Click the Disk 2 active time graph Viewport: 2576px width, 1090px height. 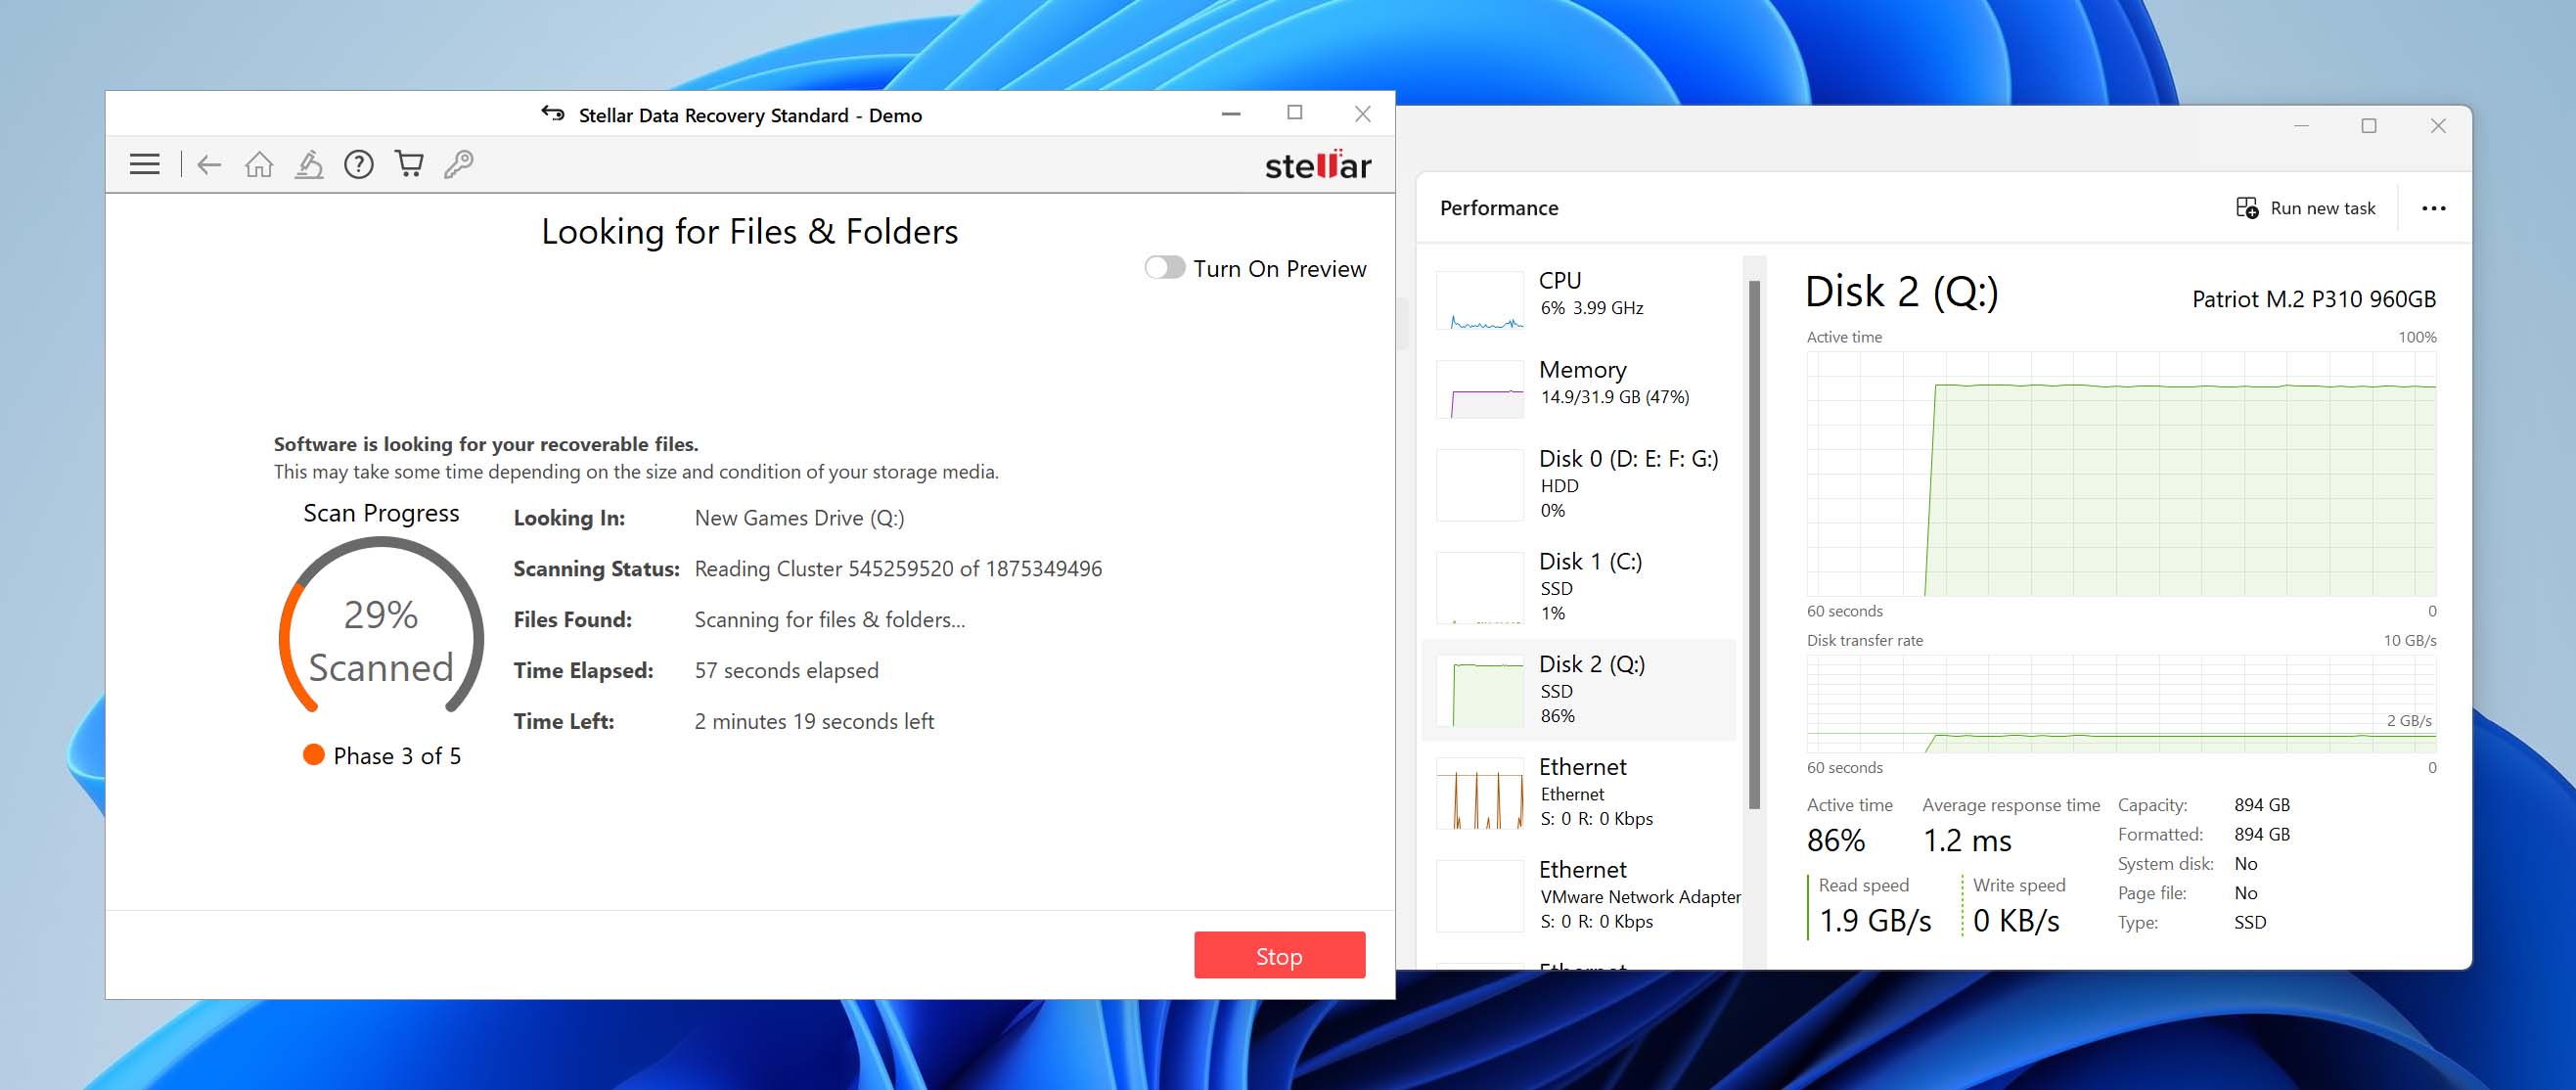[2121, 474]
